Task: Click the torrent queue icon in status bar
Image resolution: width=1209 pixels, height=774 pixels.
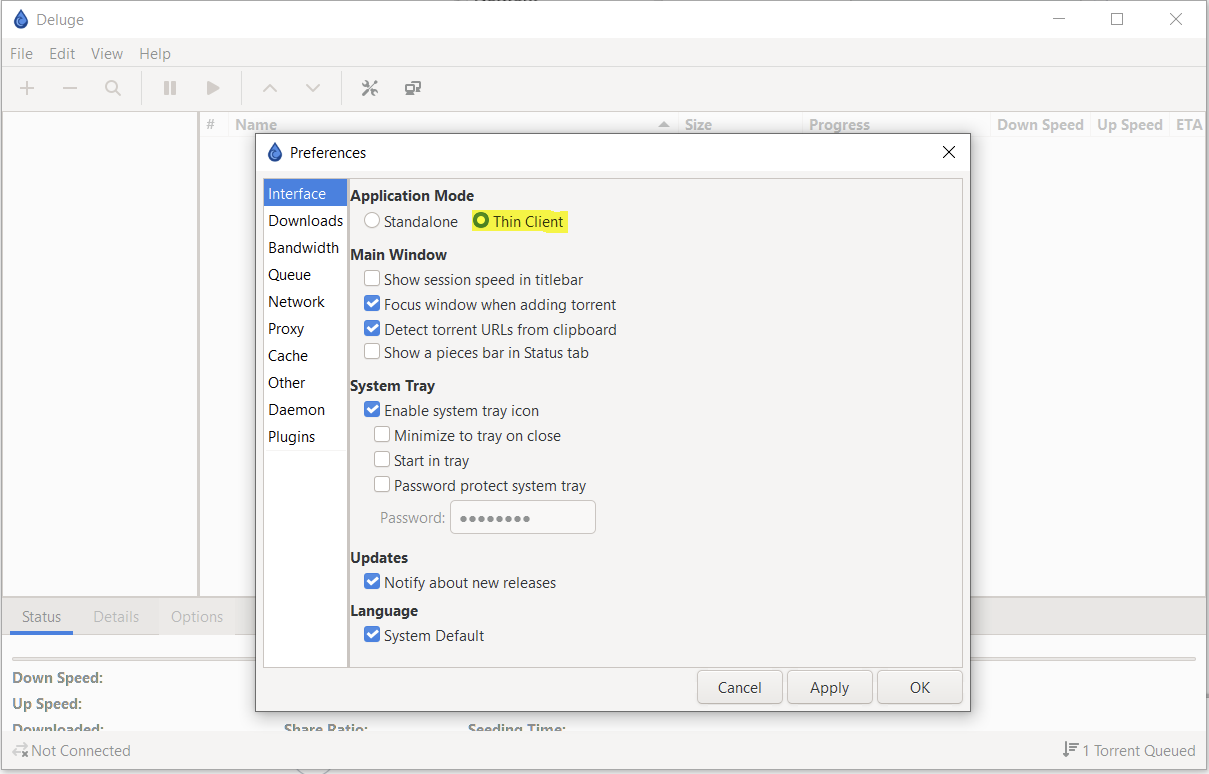Action: pyautogui.click(x=1070, y=750)
